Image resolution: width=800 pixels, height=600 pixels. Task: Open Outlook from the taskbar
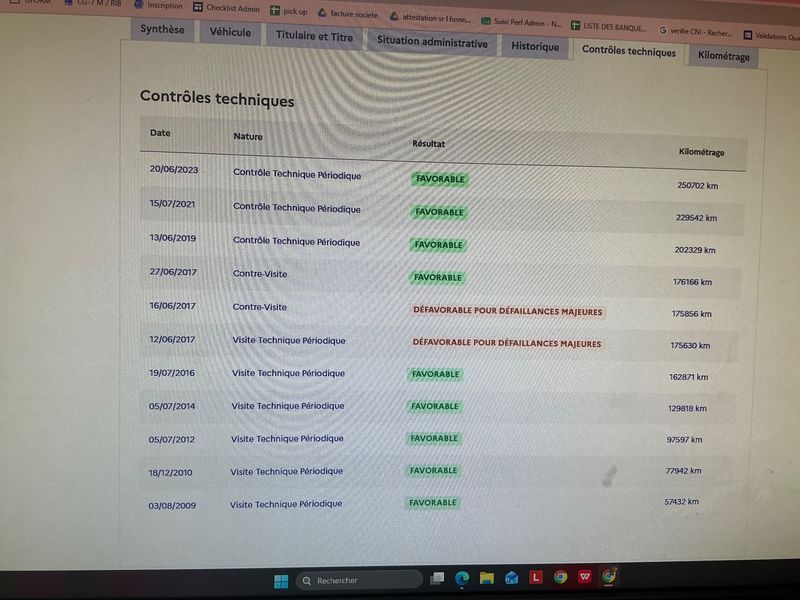pos(511,578)
